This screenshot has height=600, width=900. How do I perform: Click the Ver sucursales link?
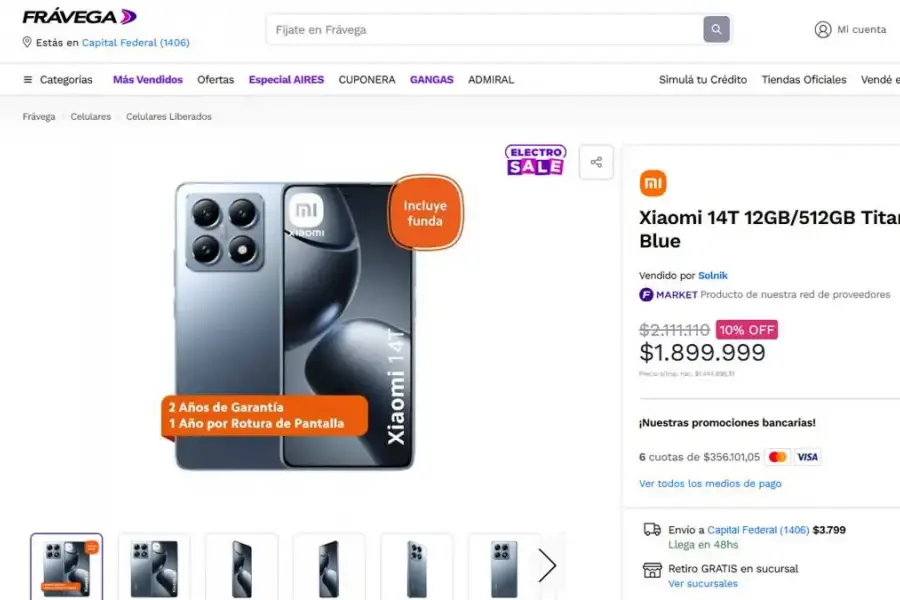(x=703, y=583)
